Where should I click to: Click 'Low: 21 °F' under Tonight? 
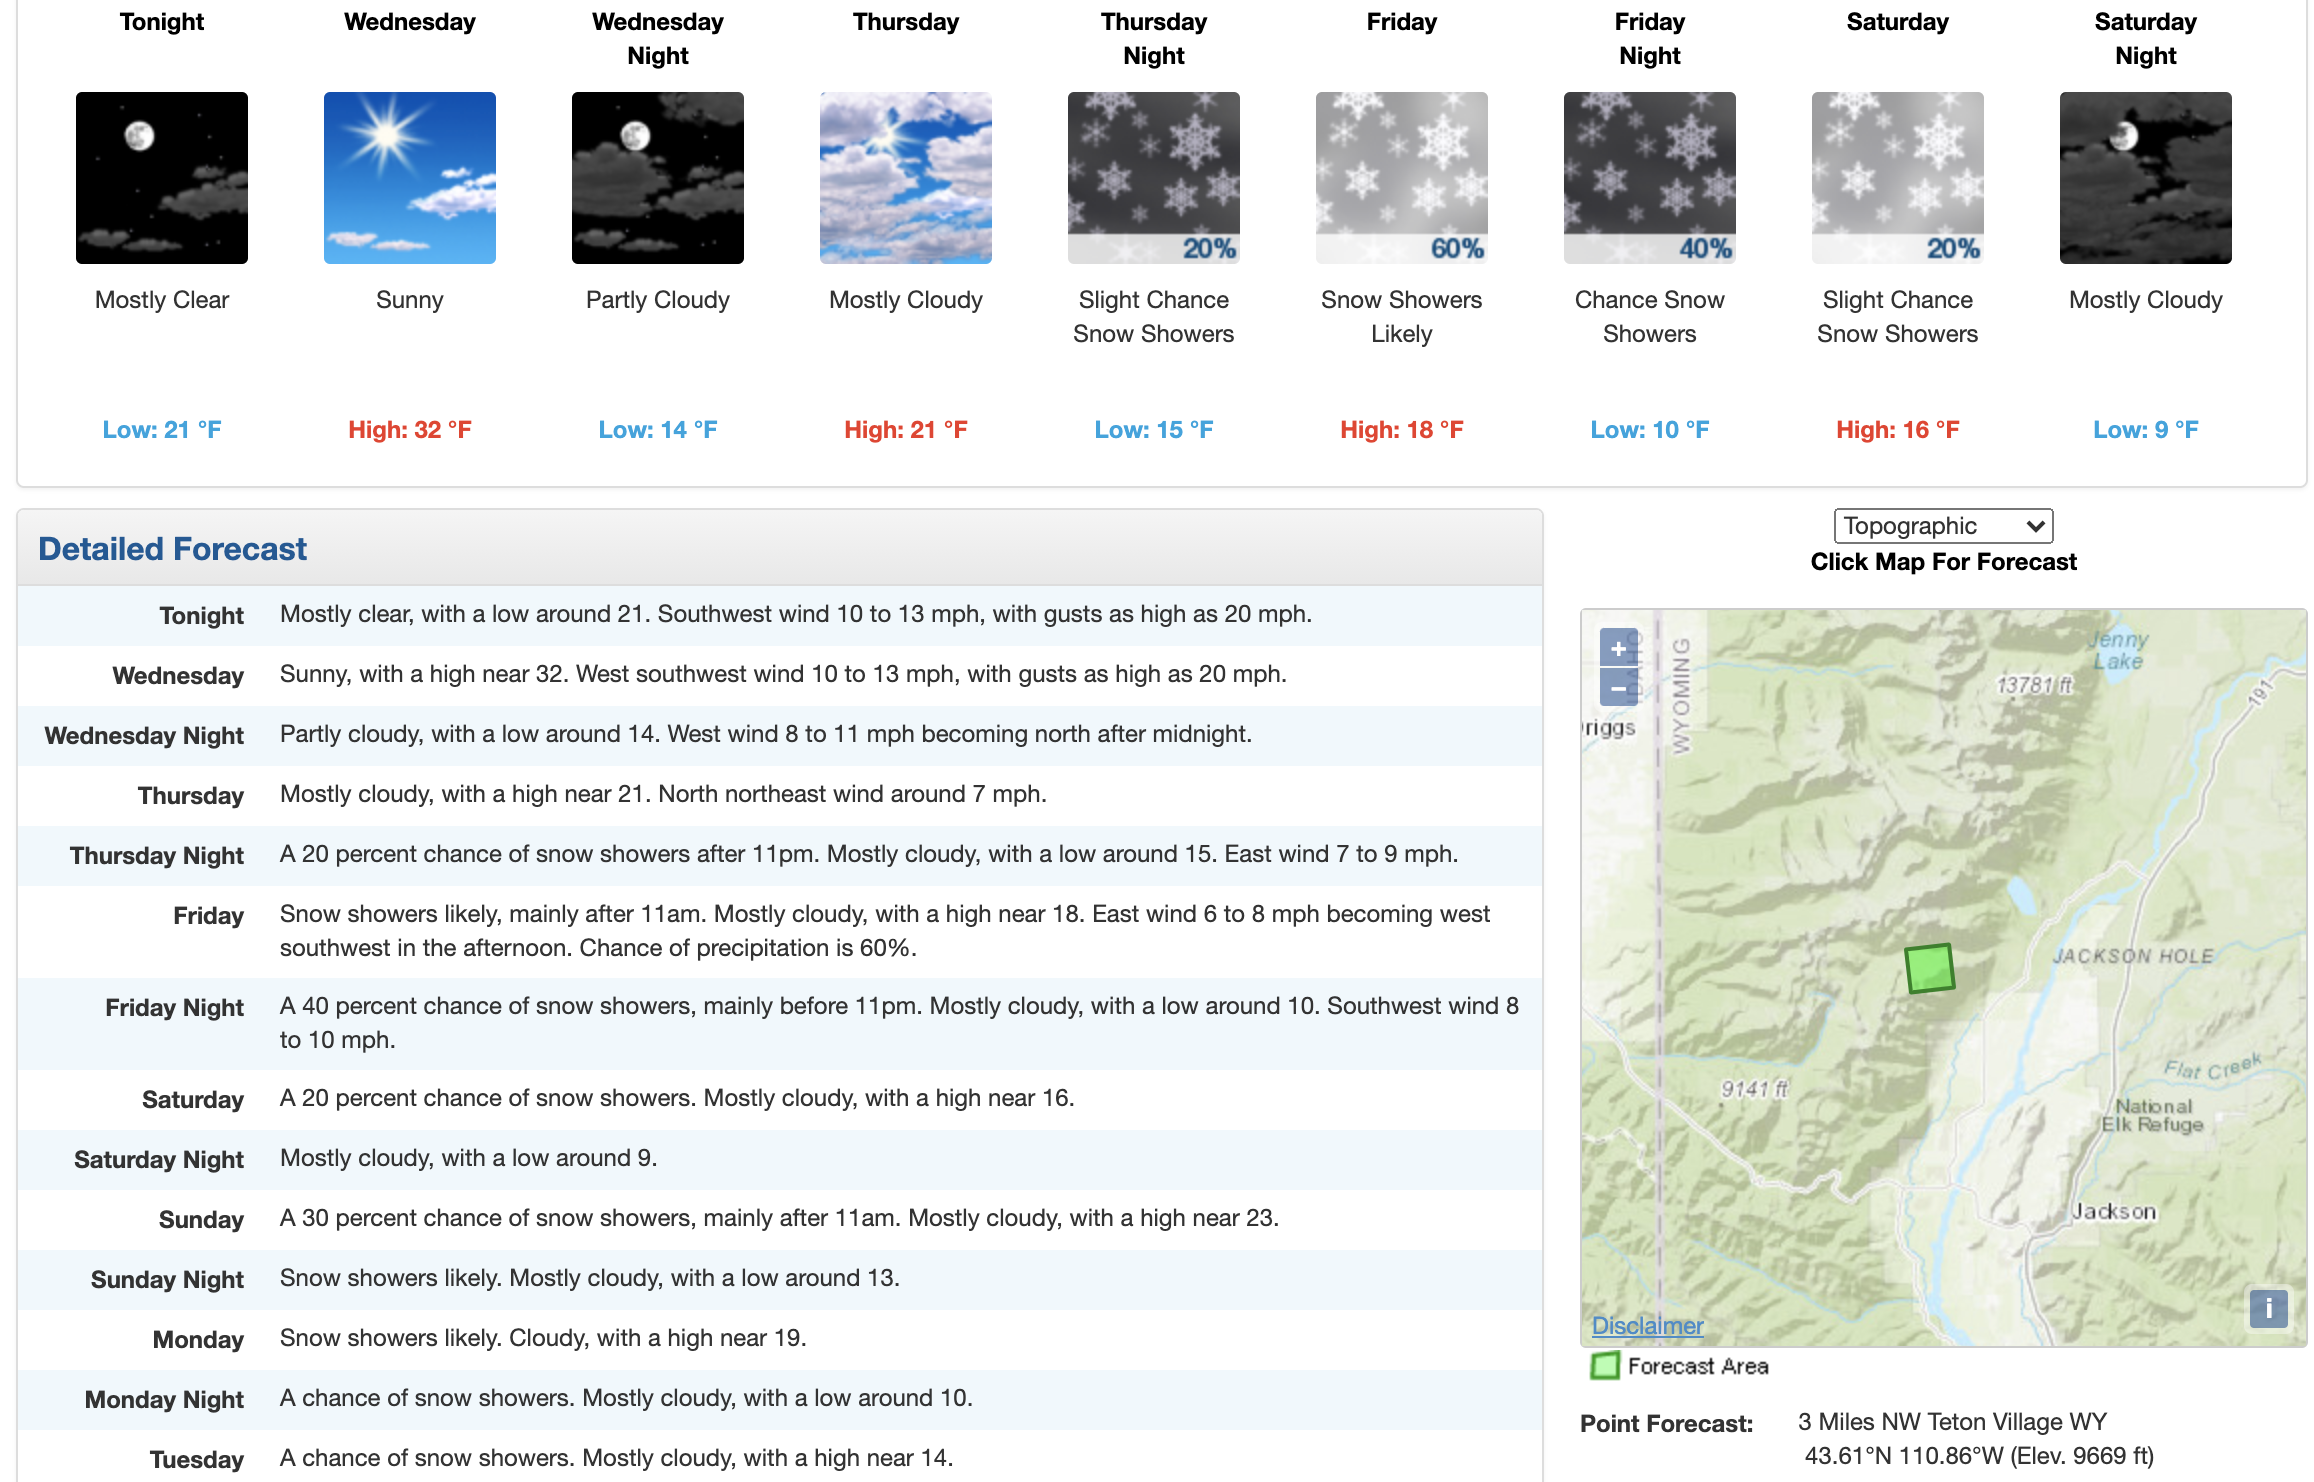162,430
